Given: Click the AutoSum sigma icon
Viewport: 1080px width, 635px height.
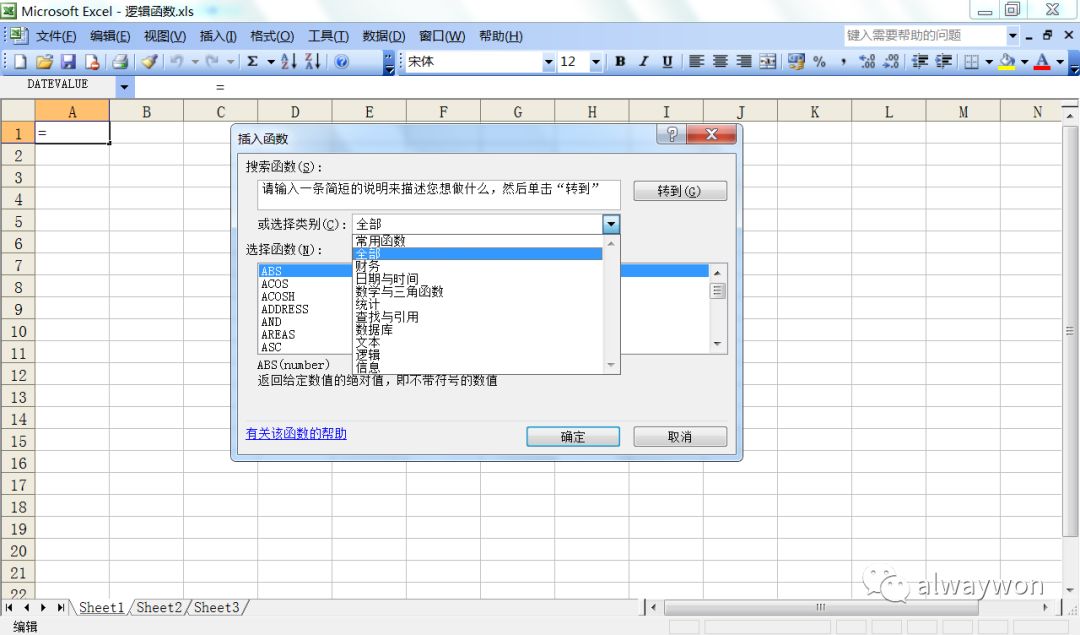Looking at the screenshot, I should tap(253, 61).
